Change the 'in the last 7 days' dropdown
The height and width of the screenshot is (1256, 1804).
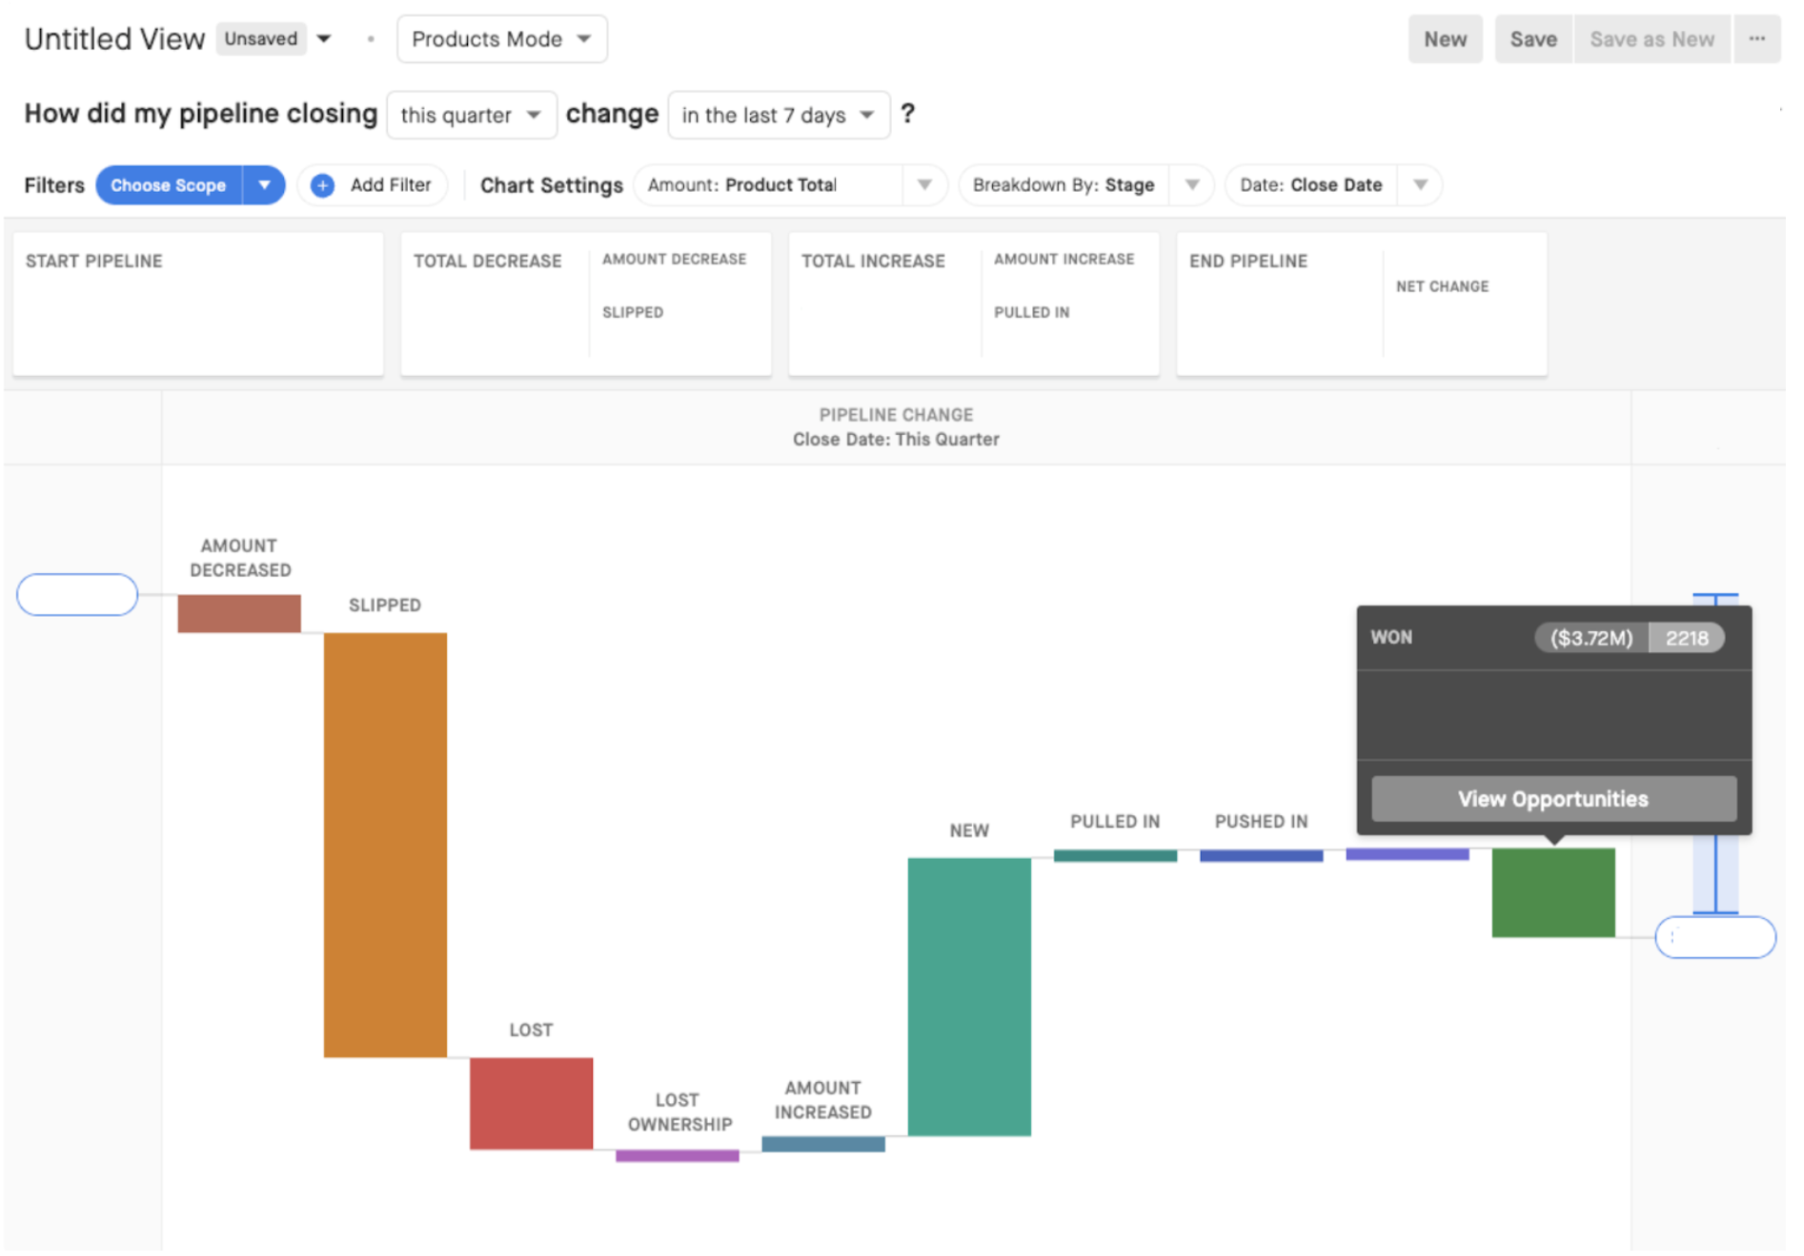tap(778, 115)
